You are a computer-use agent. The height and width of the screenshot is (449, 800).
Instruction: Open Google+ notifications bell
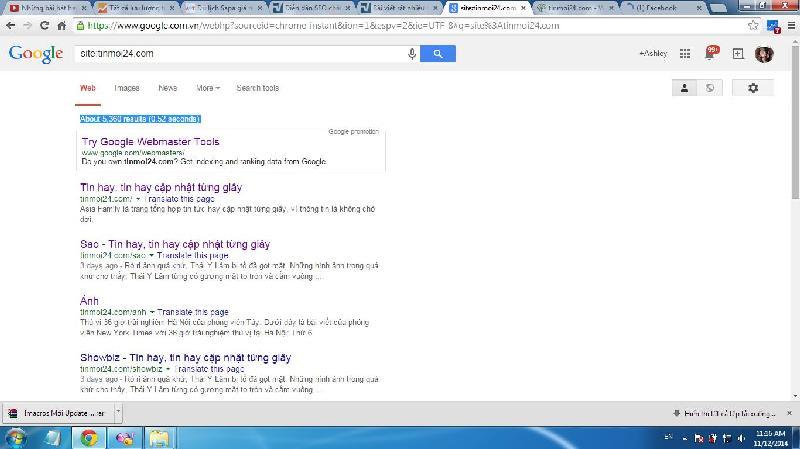(711, 53)
